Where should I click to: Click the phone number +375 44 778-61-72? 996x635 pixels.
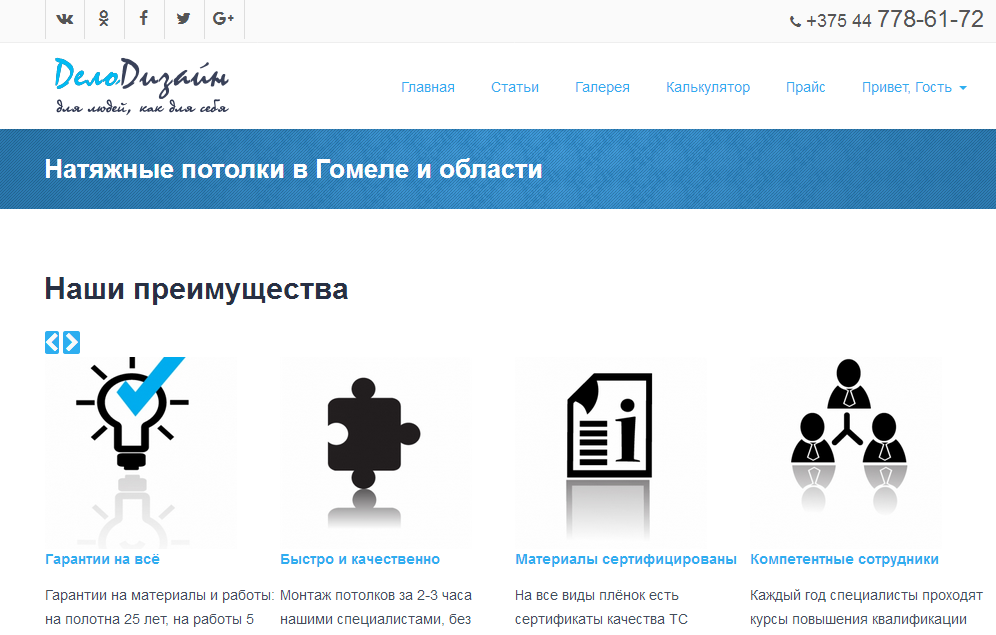coord(894,20)
